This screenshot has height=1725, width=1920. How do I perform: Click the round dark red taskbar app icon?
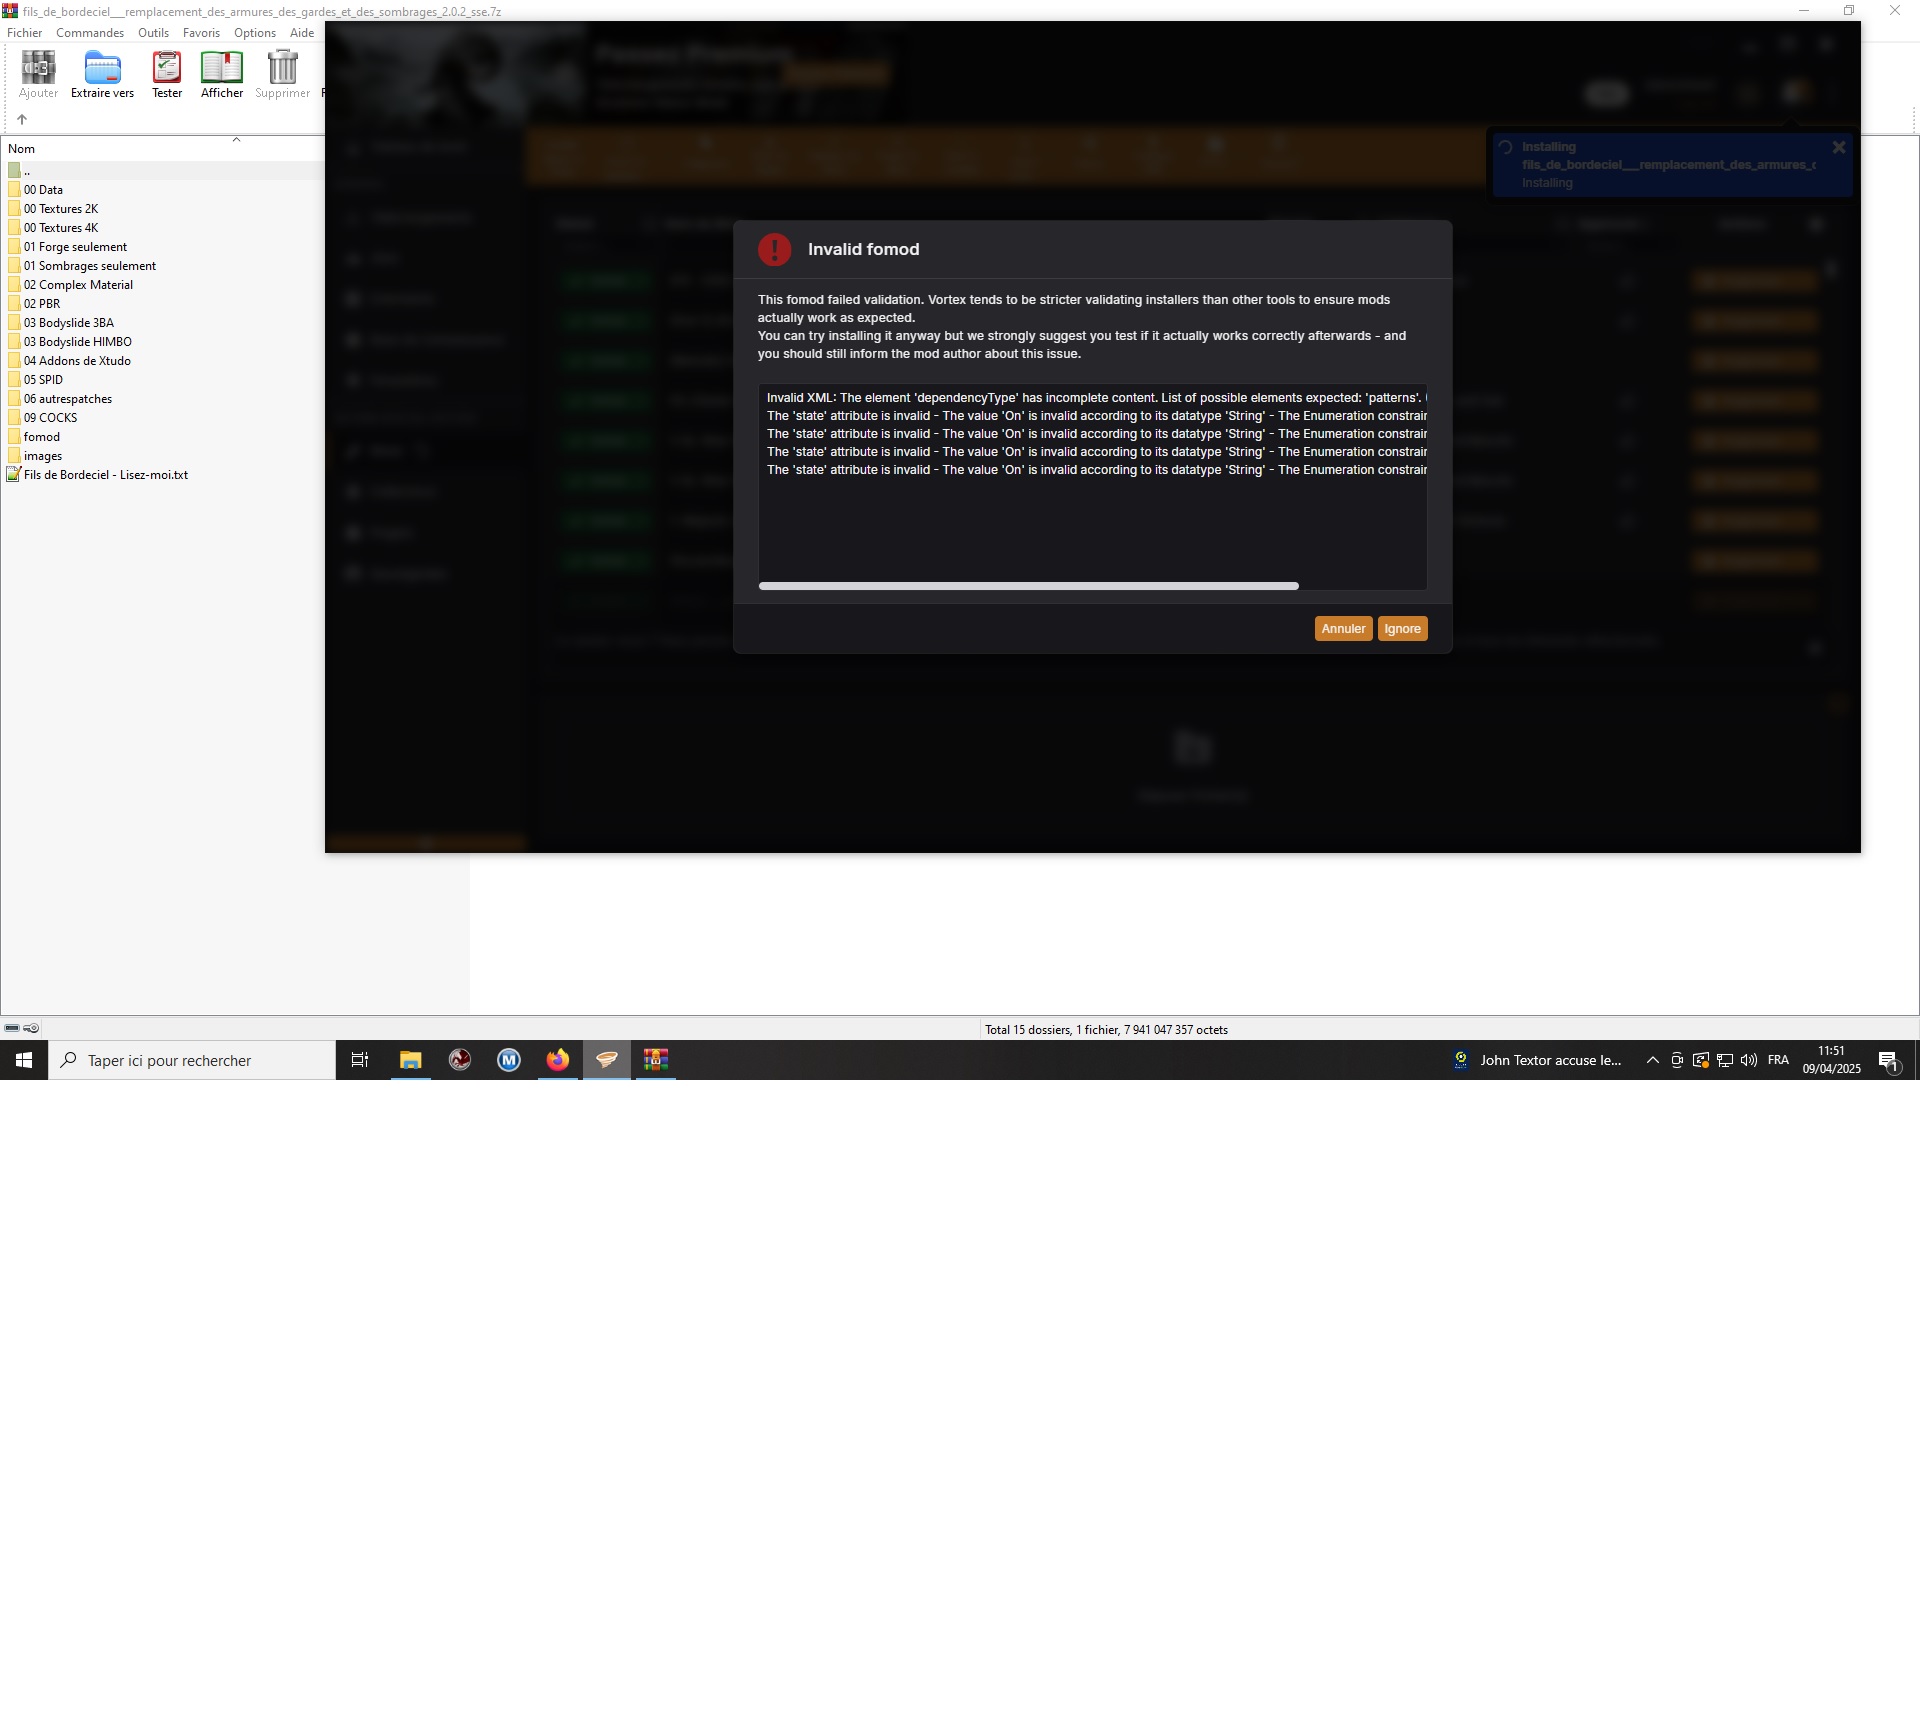pyautogui.click(x=460, y=1060)
